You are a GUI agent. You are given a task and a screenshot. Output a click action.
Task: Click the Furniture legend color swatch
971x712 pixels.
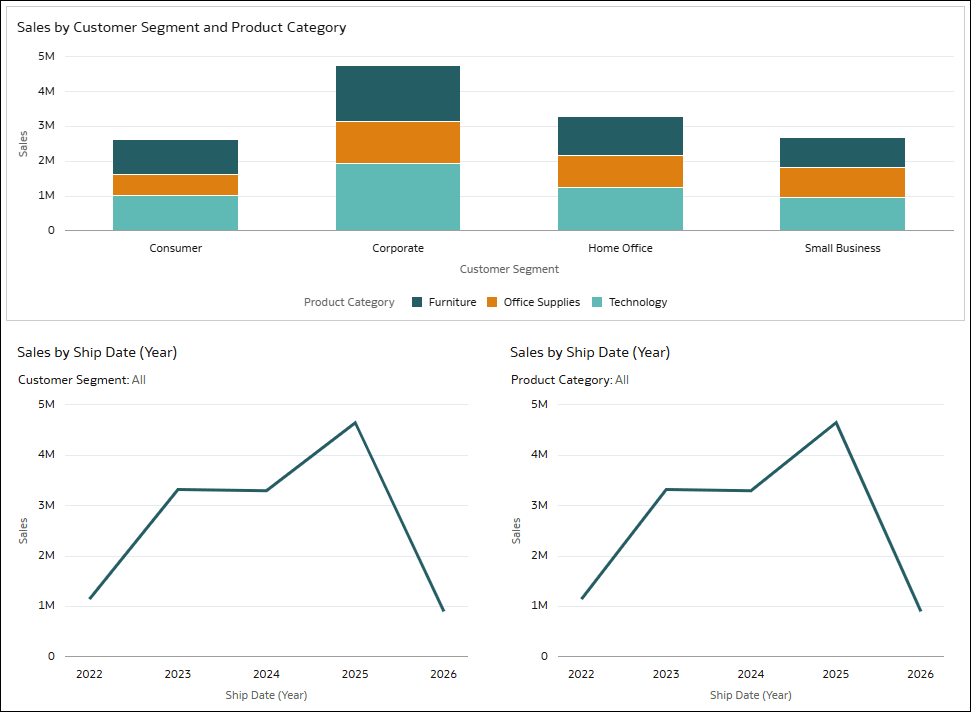pyautogui.click(x=417, y=302)
